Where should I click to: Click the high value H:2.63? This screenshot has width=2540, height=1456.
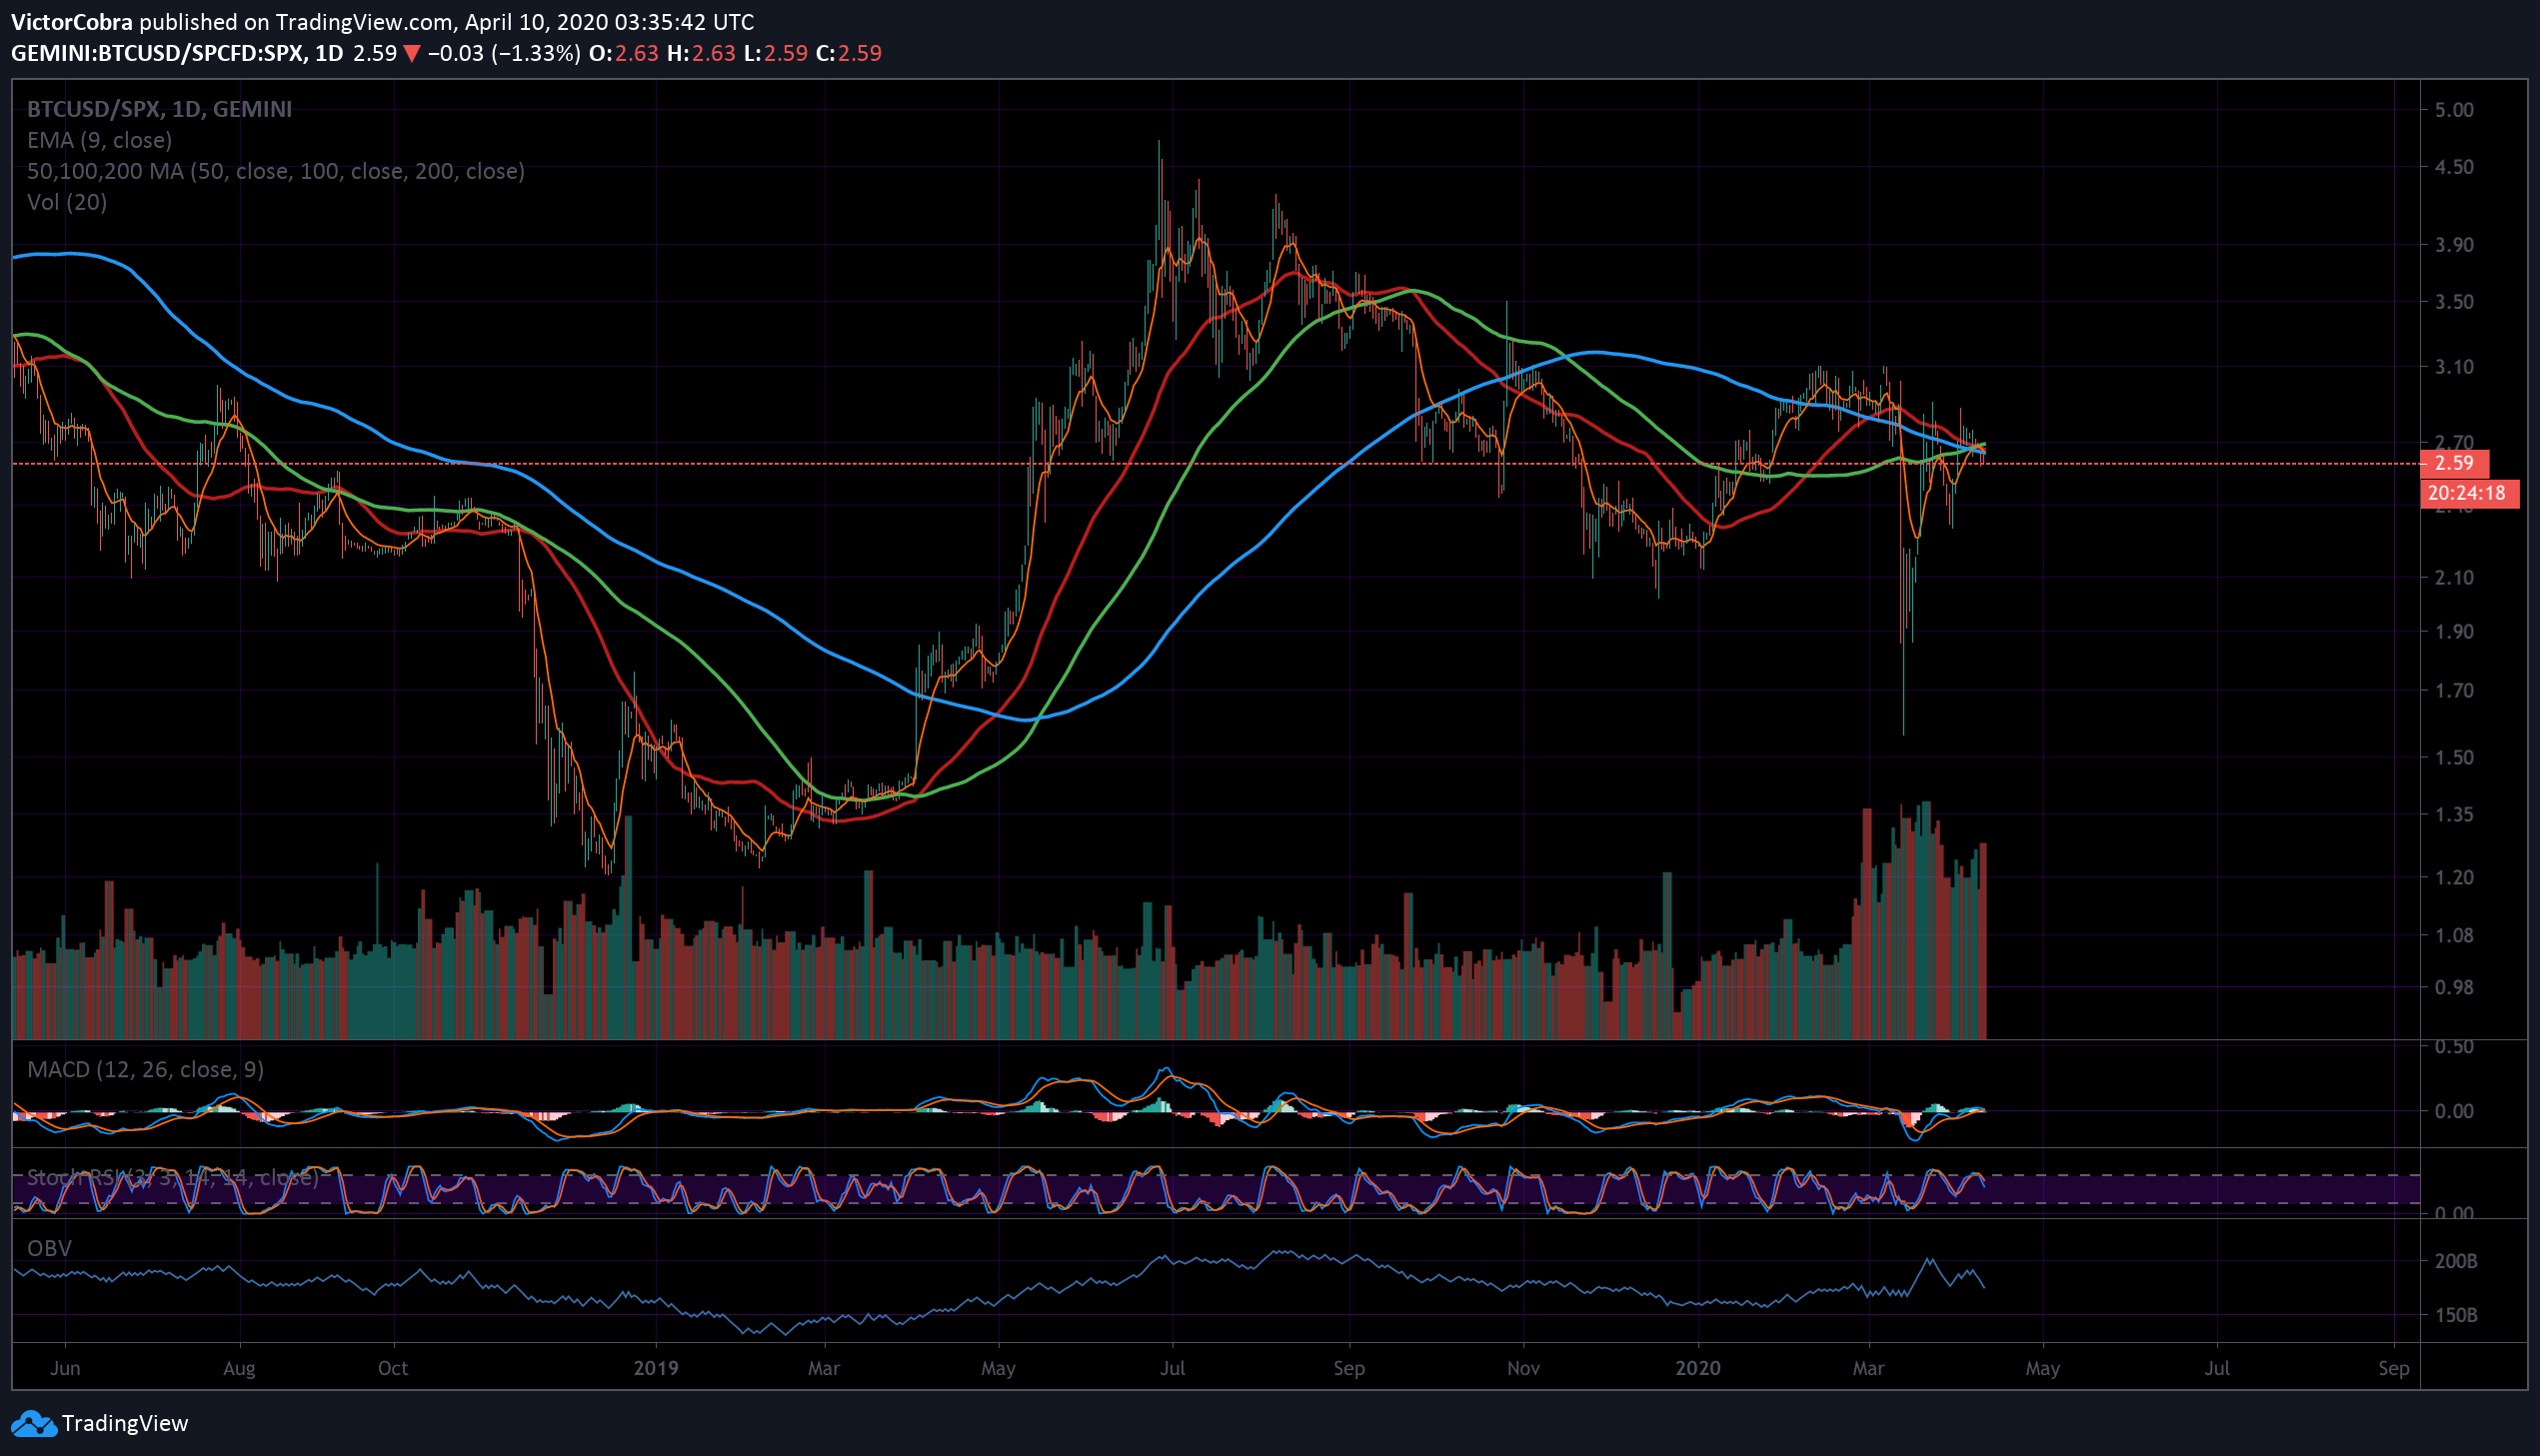[701, 54]
